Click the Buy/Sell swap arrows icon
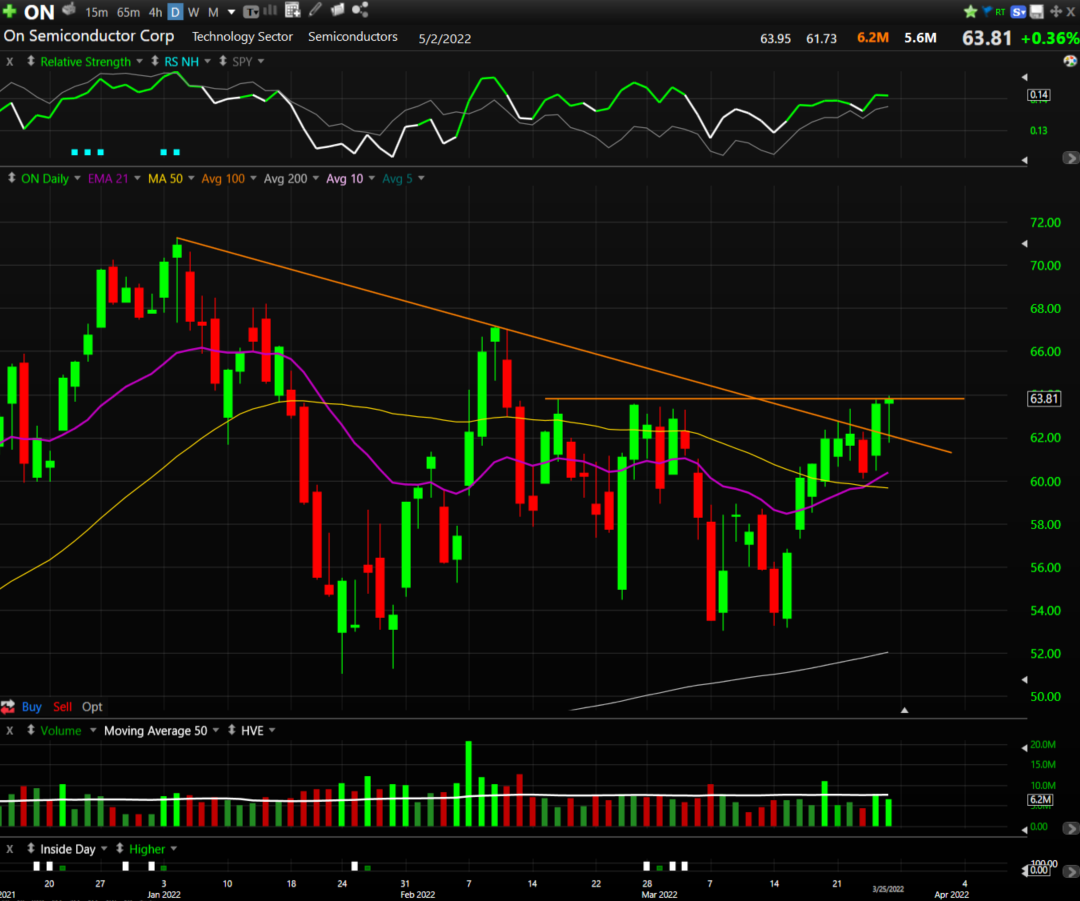 8,707
